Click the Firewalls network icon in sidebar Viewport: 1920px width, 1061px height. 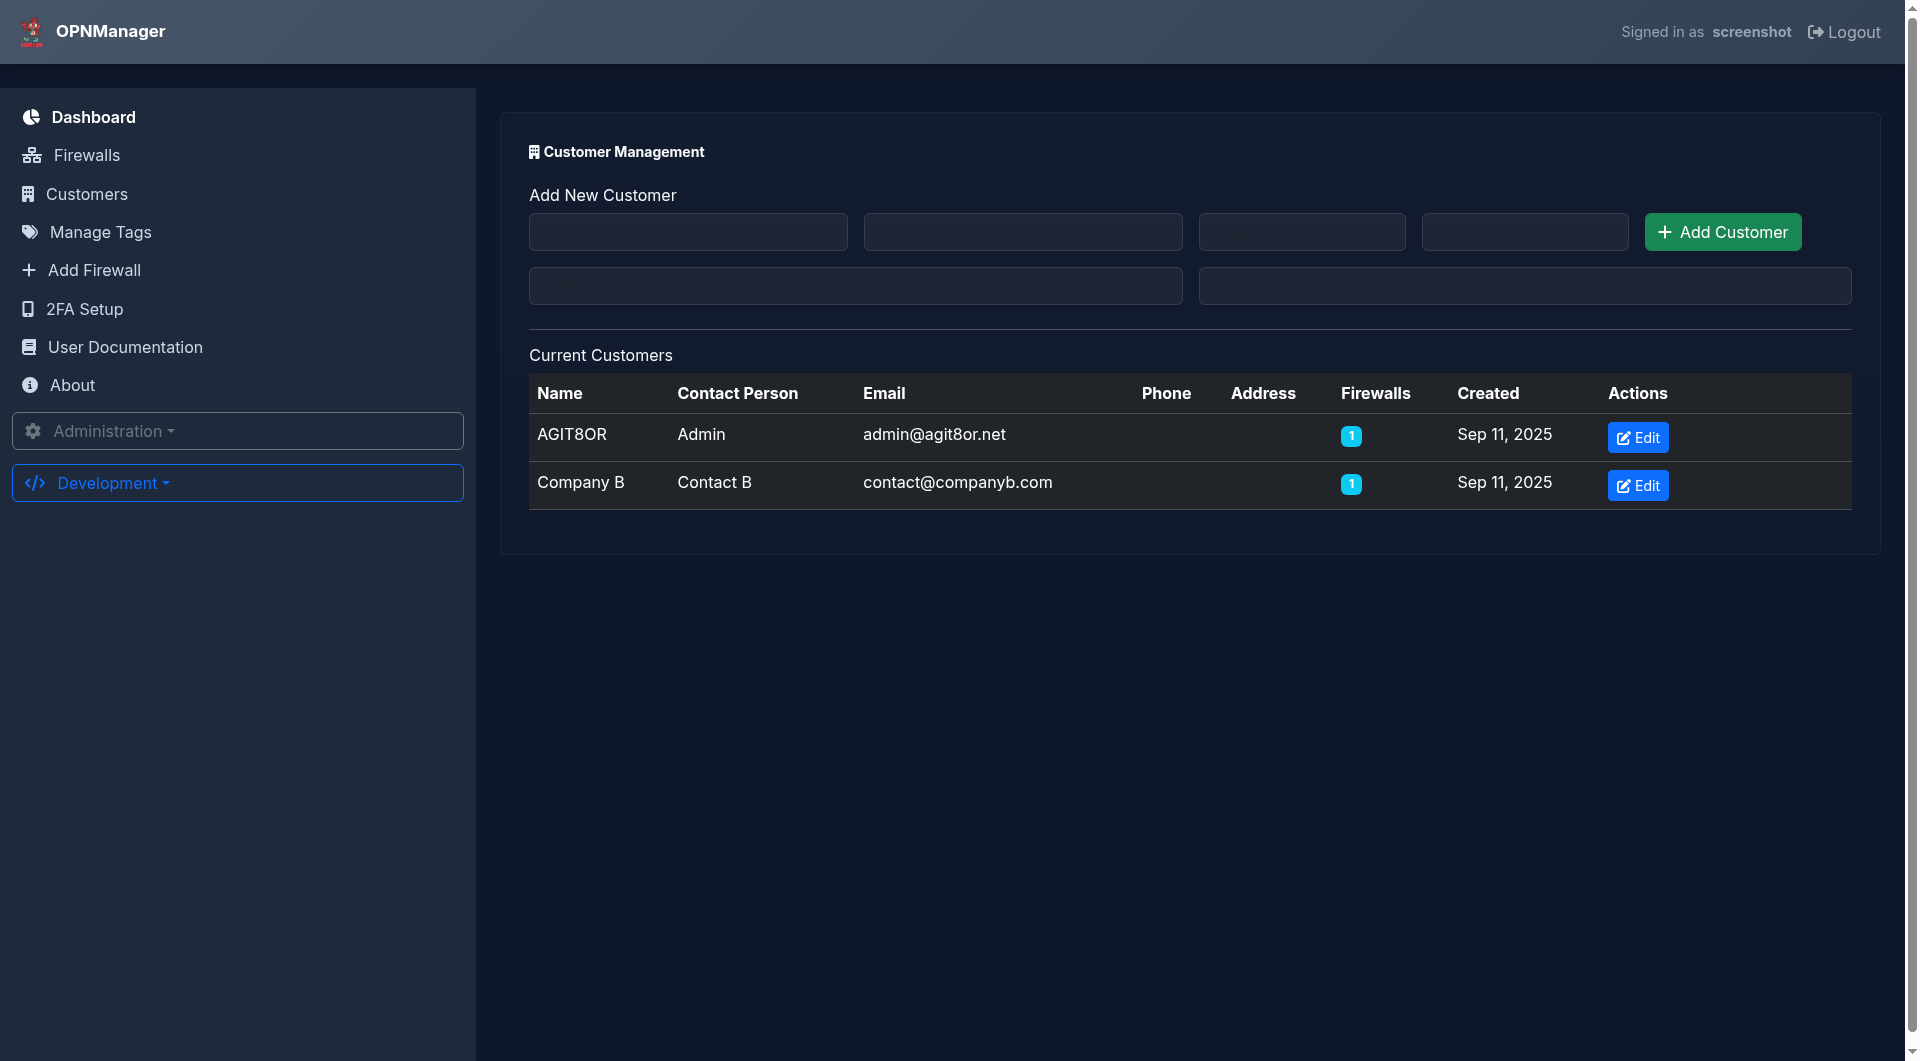[32, 155]
